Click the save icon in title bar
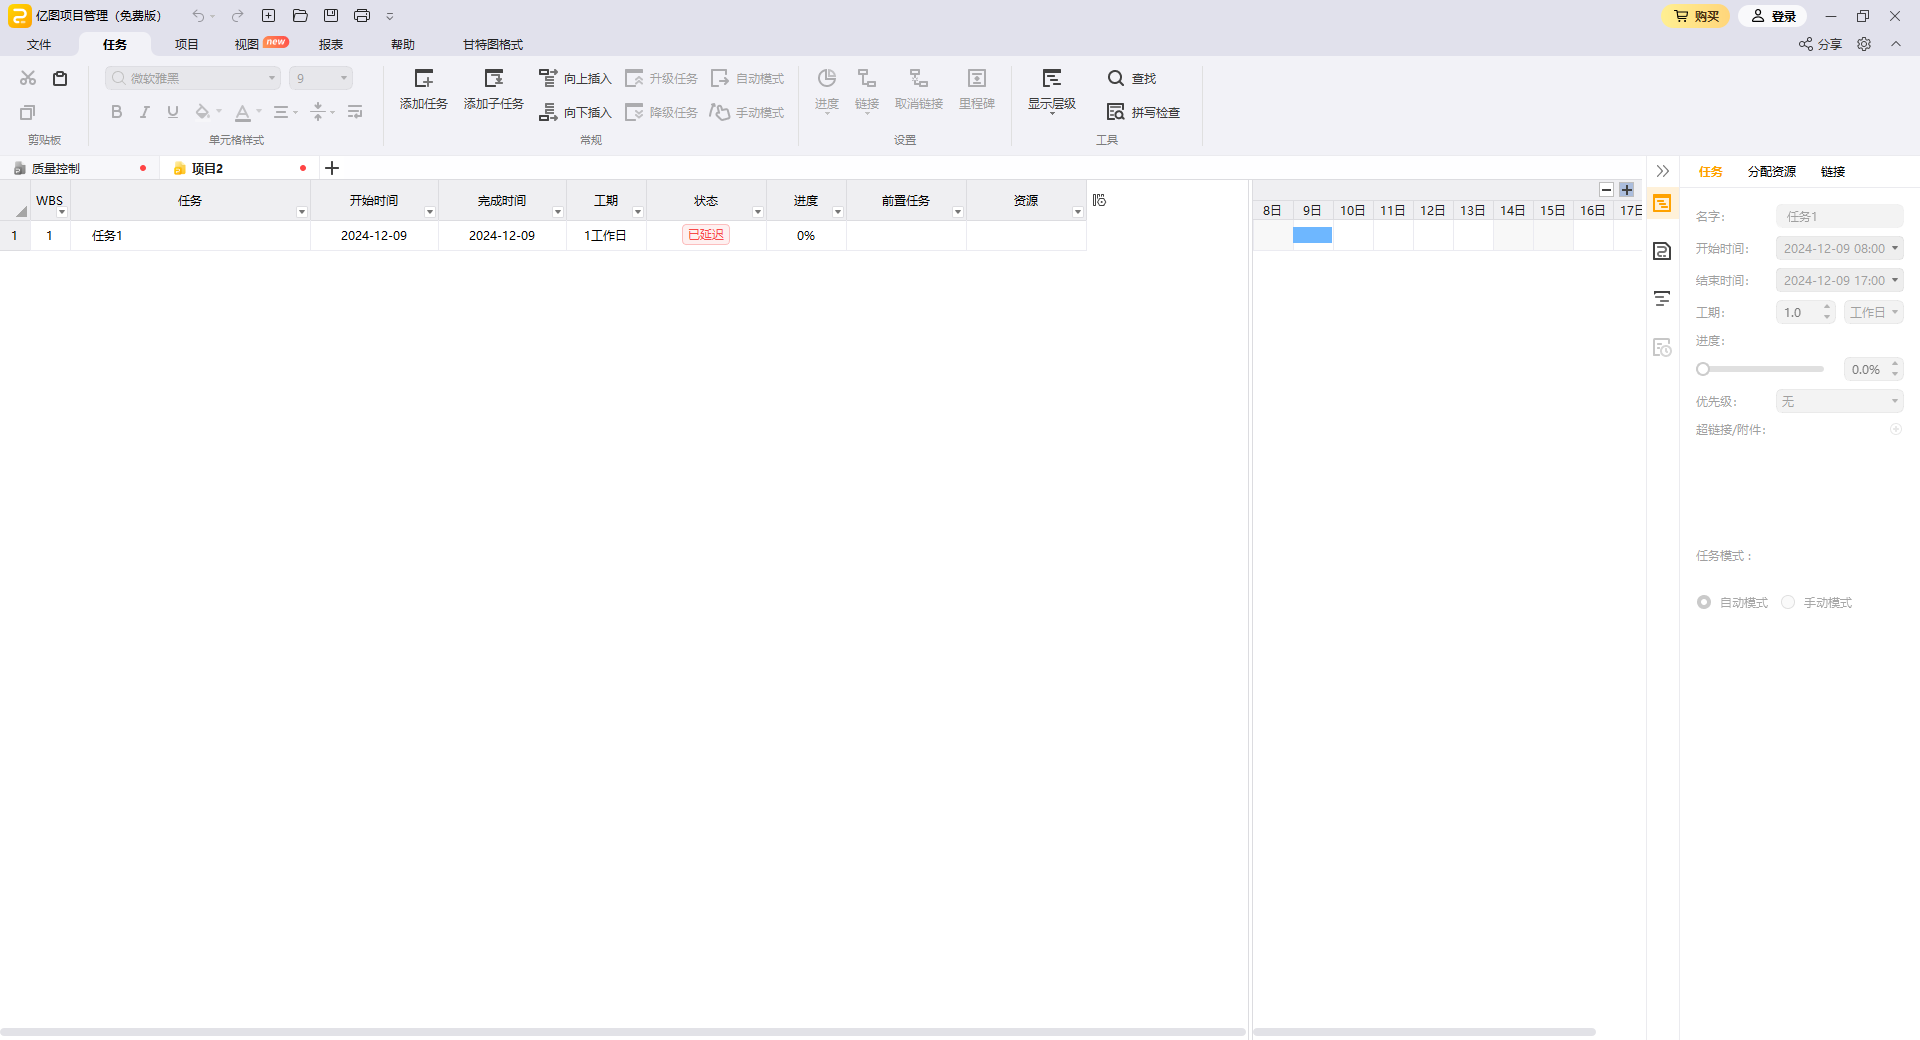Image resolution: width=1920 pixels, height=1040 pixels. (331, 16)
